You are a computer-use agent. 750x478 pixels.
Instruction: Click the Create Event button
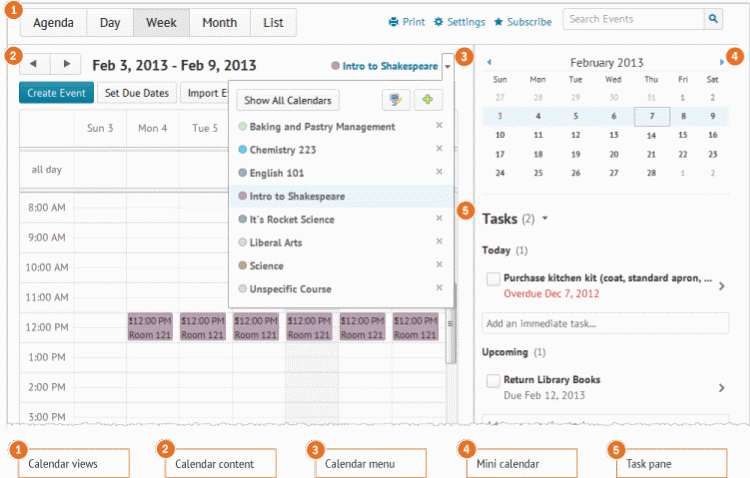(x=56, y=93)
